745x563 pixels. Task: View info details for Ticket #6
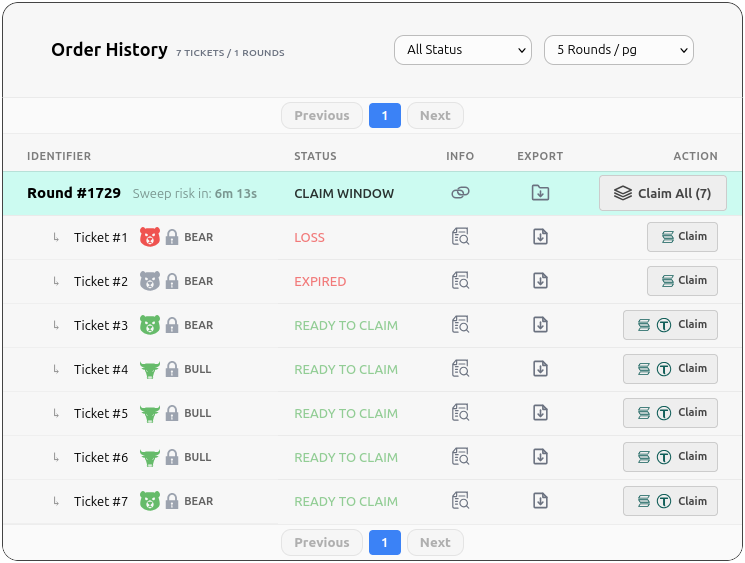pyautogui.click(x=460, y=457)
